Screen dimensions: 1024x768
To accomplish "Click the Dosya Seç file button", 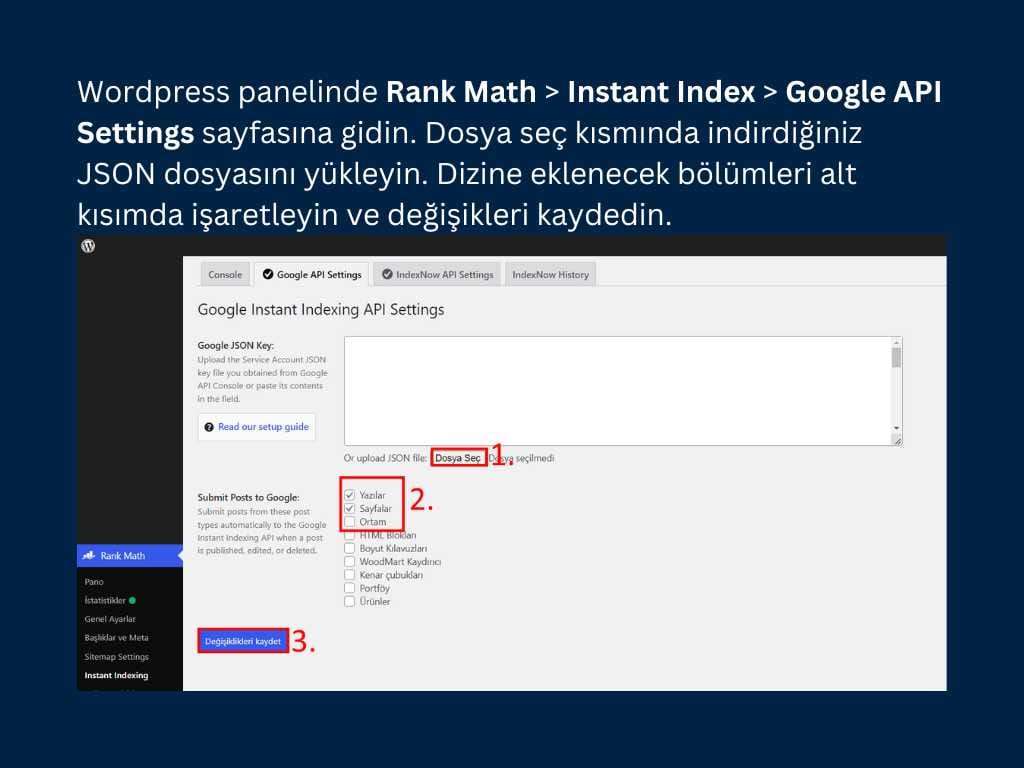I will [458, 458].
